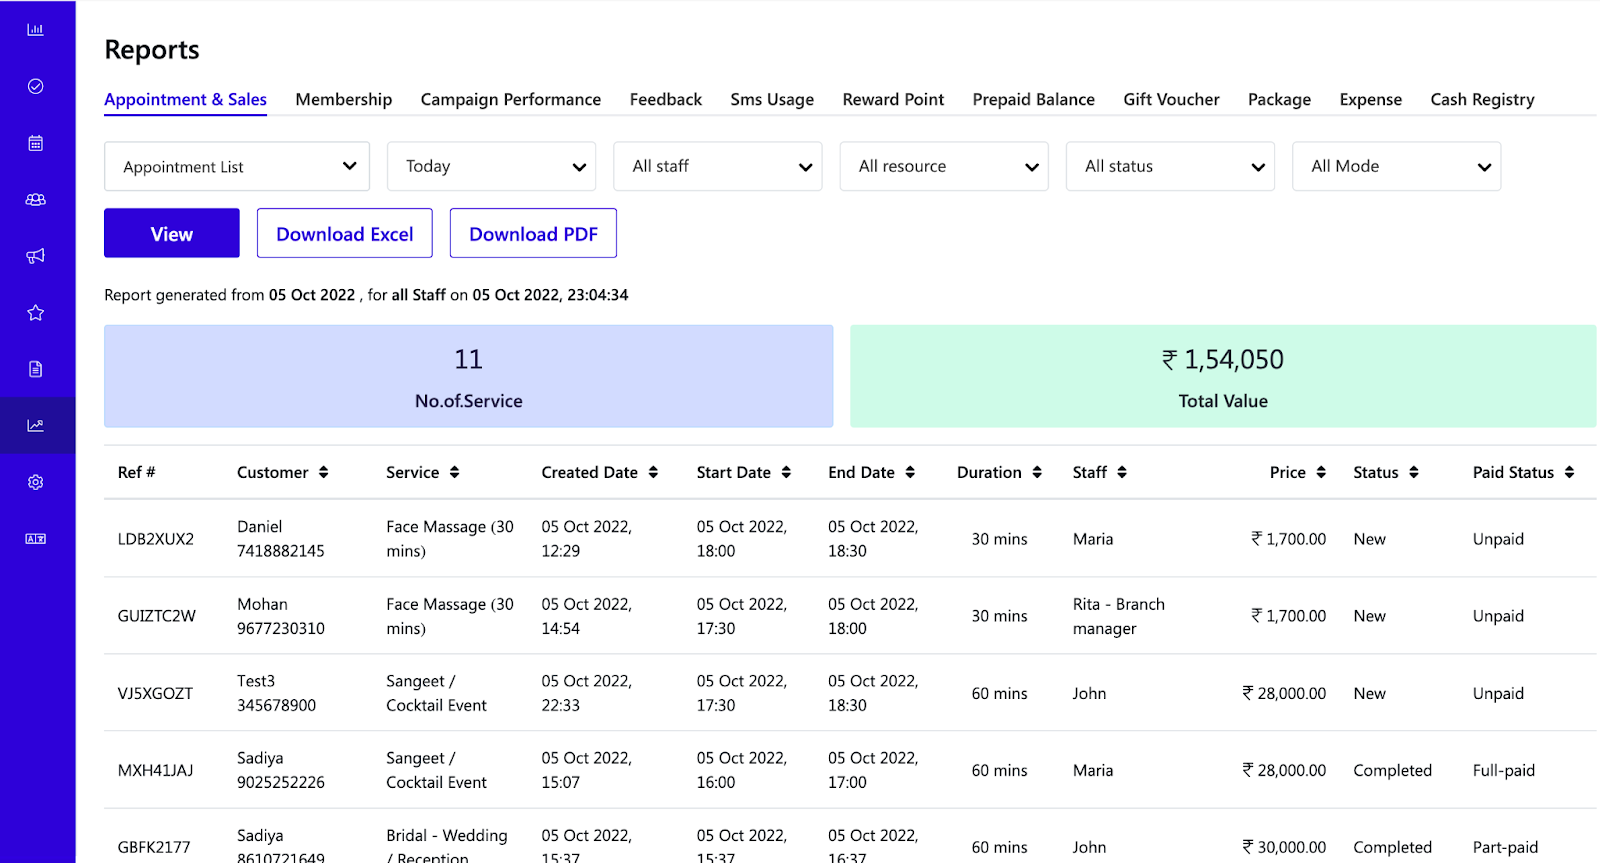Expand the All status dropdown
The height and width of the screenshot is (863, 1600).
coord(1170,166)
